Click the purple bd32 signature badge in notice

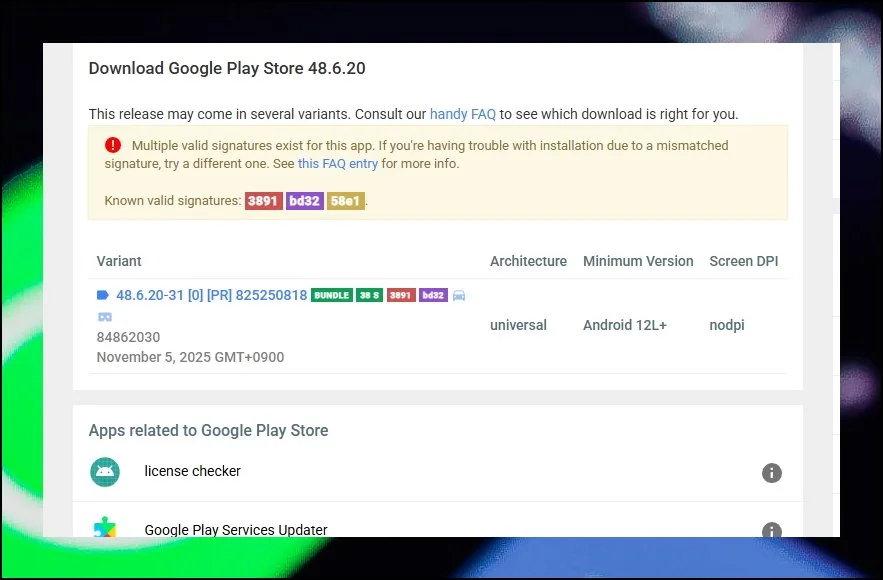click(x=304, y=201)
